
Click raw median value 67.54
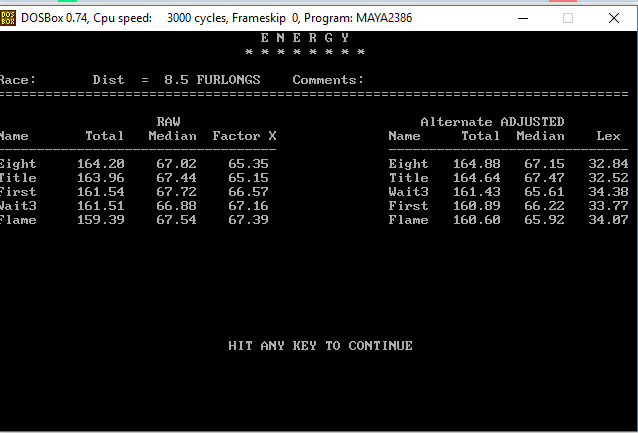click(176, 220)
